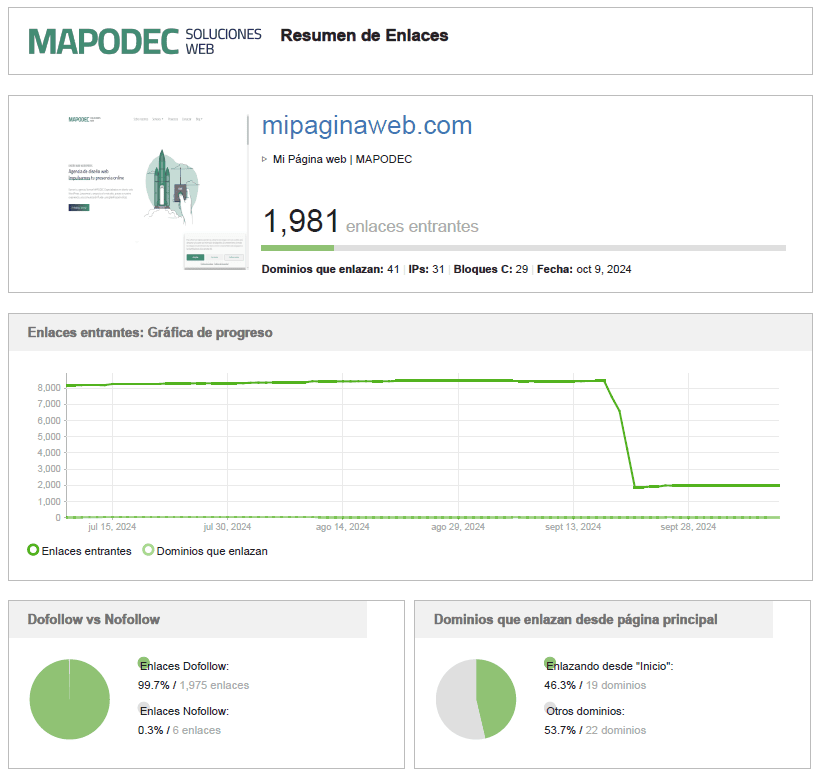Select the Dofollow vs Nofollow section header
The image size is (818, 774).
[x=94, y=619]
